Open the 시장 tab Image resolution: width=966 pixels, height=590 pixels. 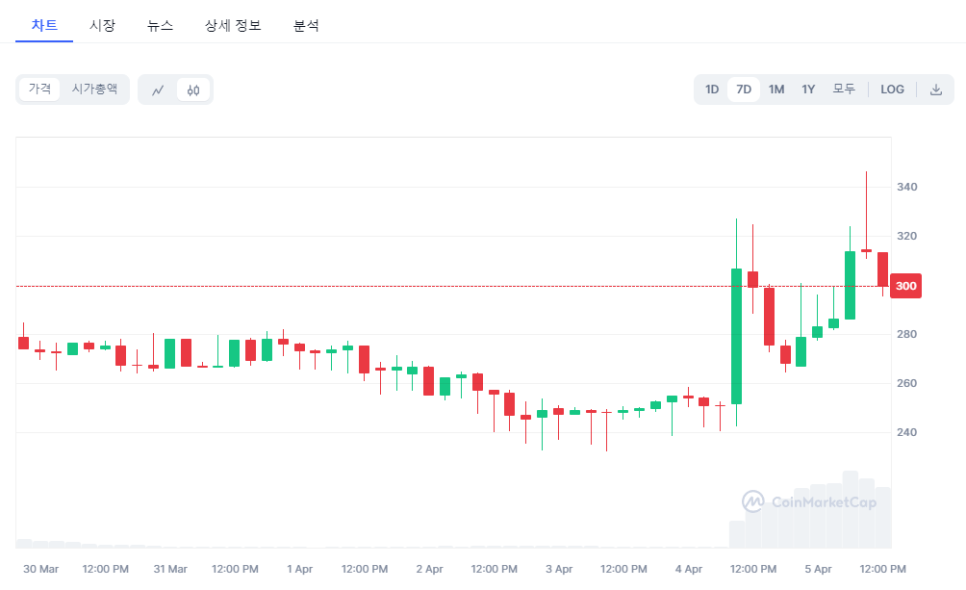[x=102, y=25]
